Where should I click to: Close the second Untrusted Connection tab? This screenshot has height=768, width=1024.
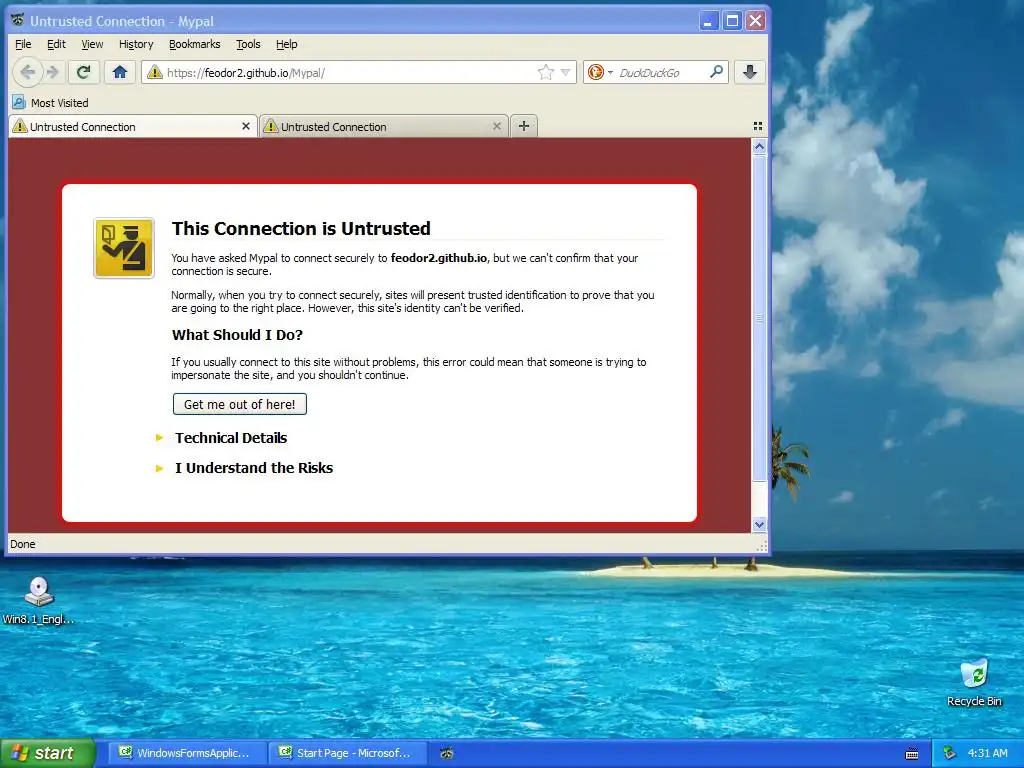pos(497,126)
